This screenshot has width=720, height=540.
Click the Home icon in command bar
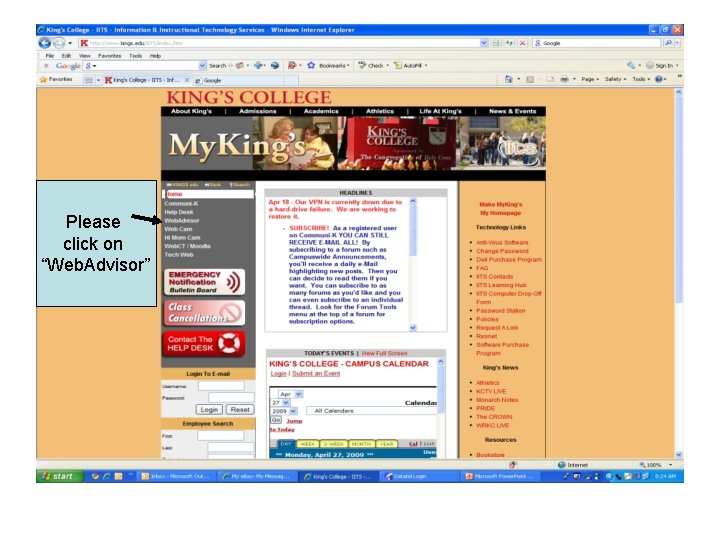[508, 79]
